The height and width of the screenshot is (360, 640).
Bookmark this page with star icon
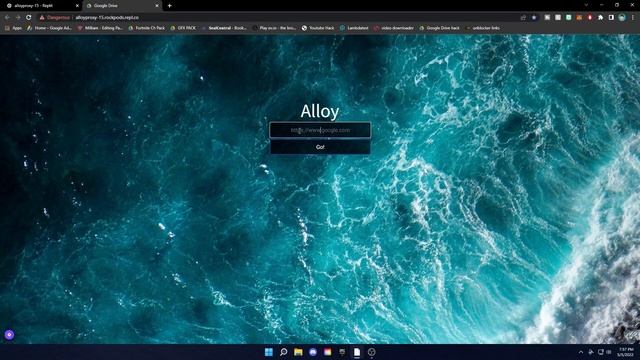click(x=534, y=18)
